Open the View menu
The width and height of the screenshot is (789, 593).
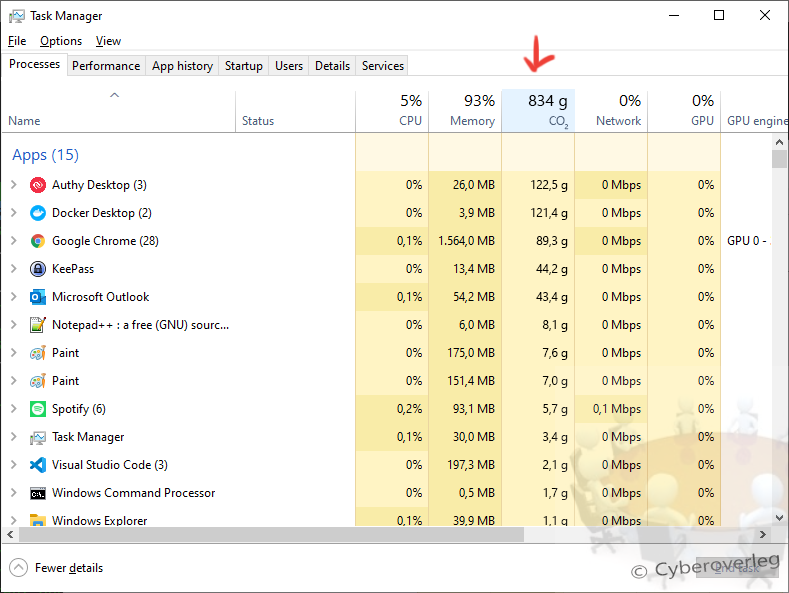pyautogui.click(x=108, y=41)
